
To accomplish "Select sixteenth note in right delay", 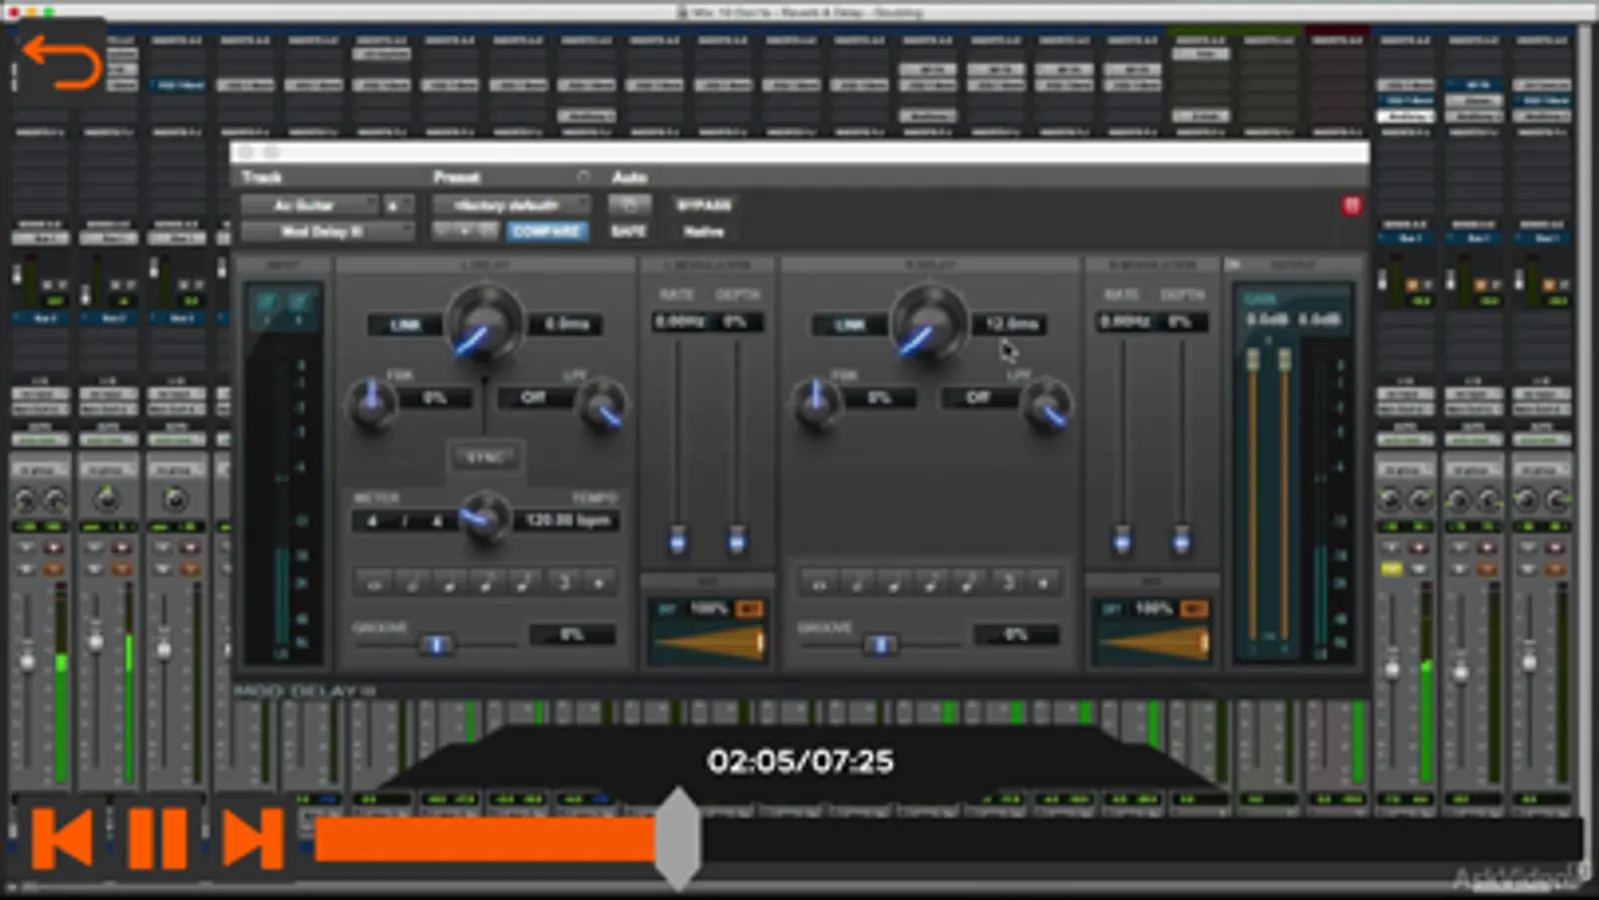I will [968, 582].
